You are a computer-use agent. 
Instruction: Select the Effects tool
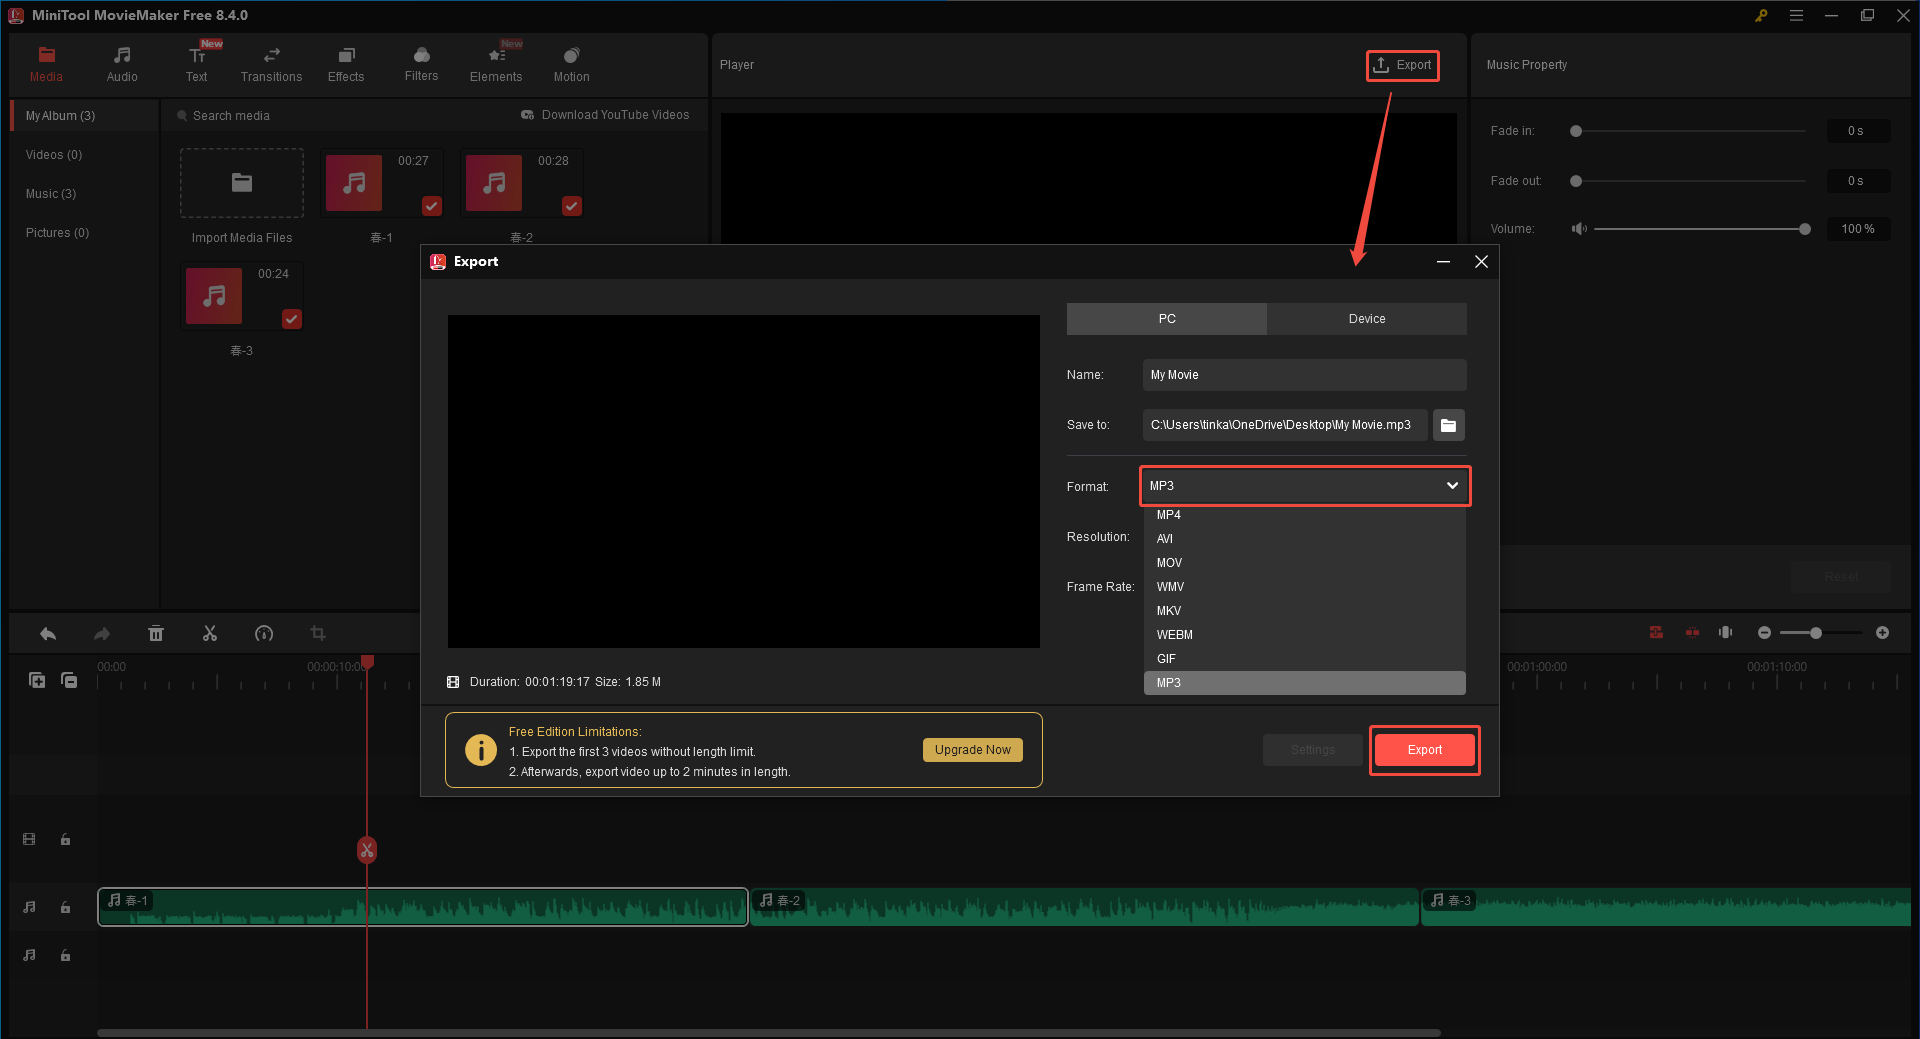tap(346, 63)
